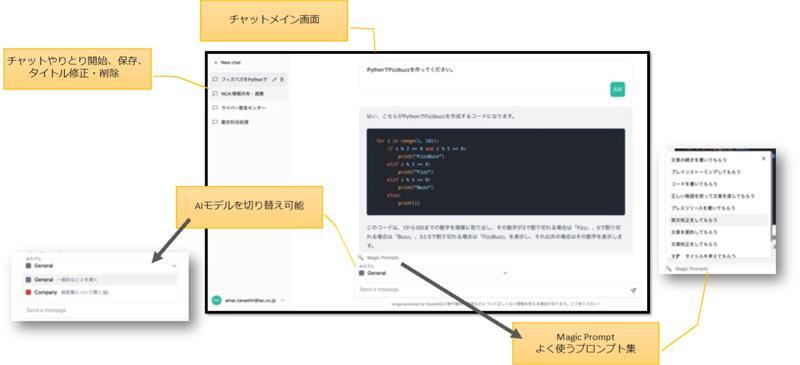Expand the model dropdown chevron in left inset

[x=174, y=266]
